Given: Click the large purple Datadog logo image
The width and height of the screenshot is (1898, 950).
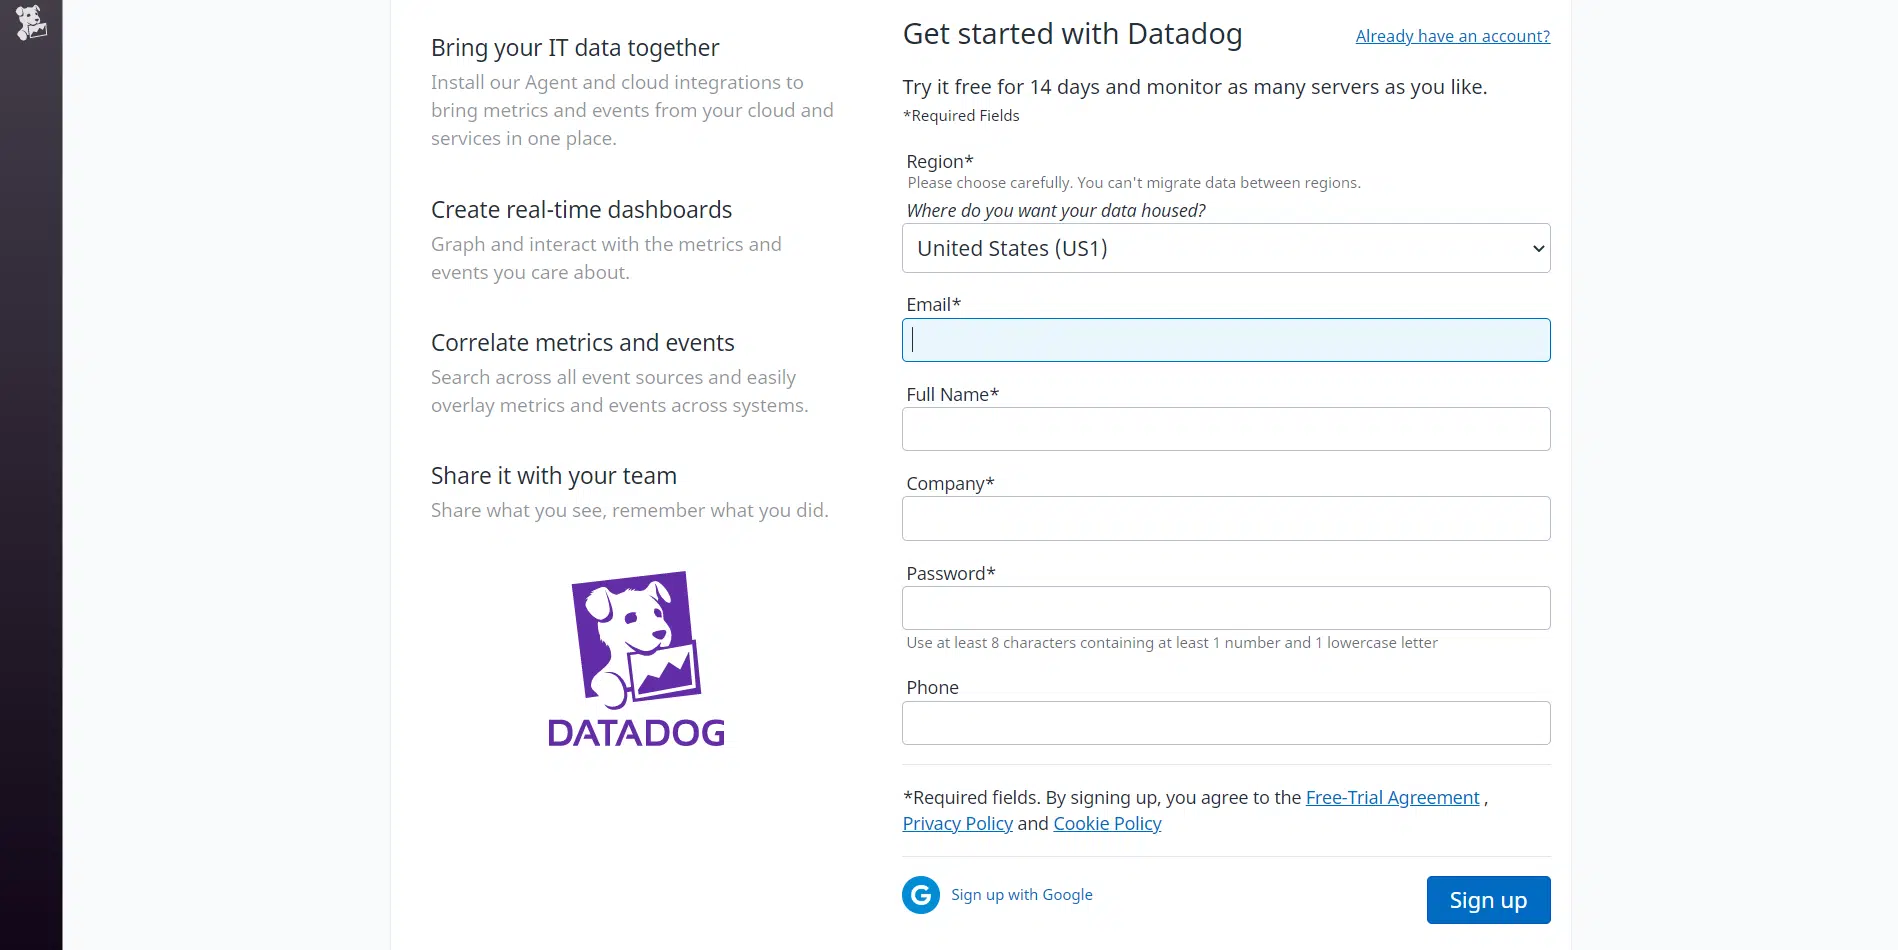Looking at the screenshot, I should coord(636,659).
